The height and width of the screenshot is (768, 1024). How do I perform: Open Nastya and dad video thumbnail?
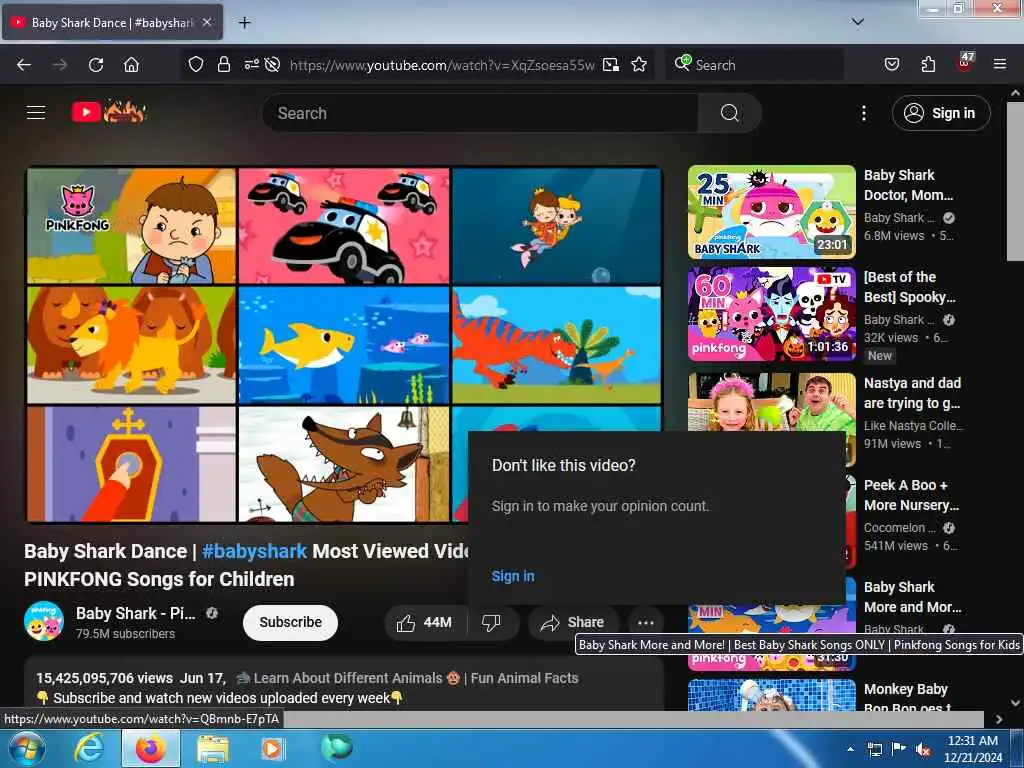click(x=771, y=402)
